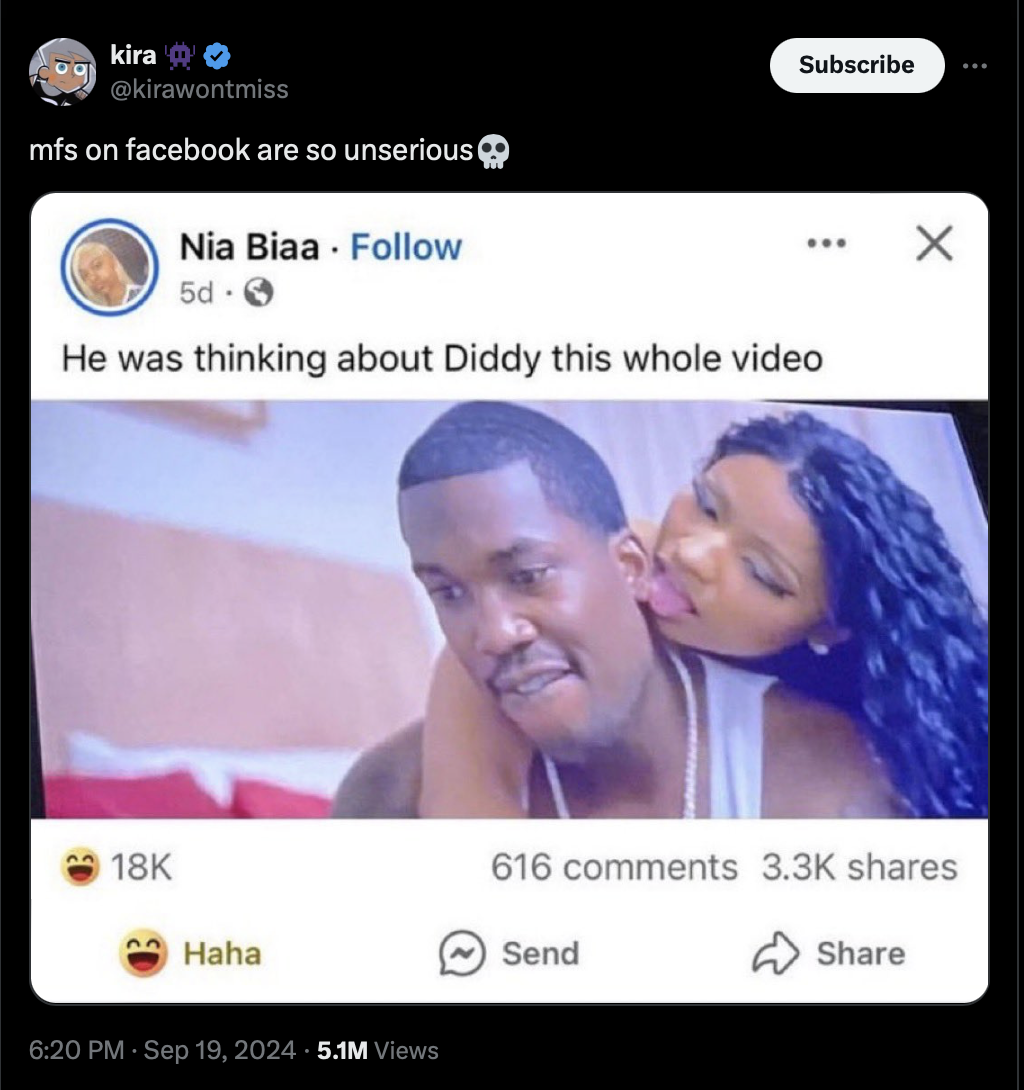Click the blue verified badge beside kira

[x=218, y=56]
